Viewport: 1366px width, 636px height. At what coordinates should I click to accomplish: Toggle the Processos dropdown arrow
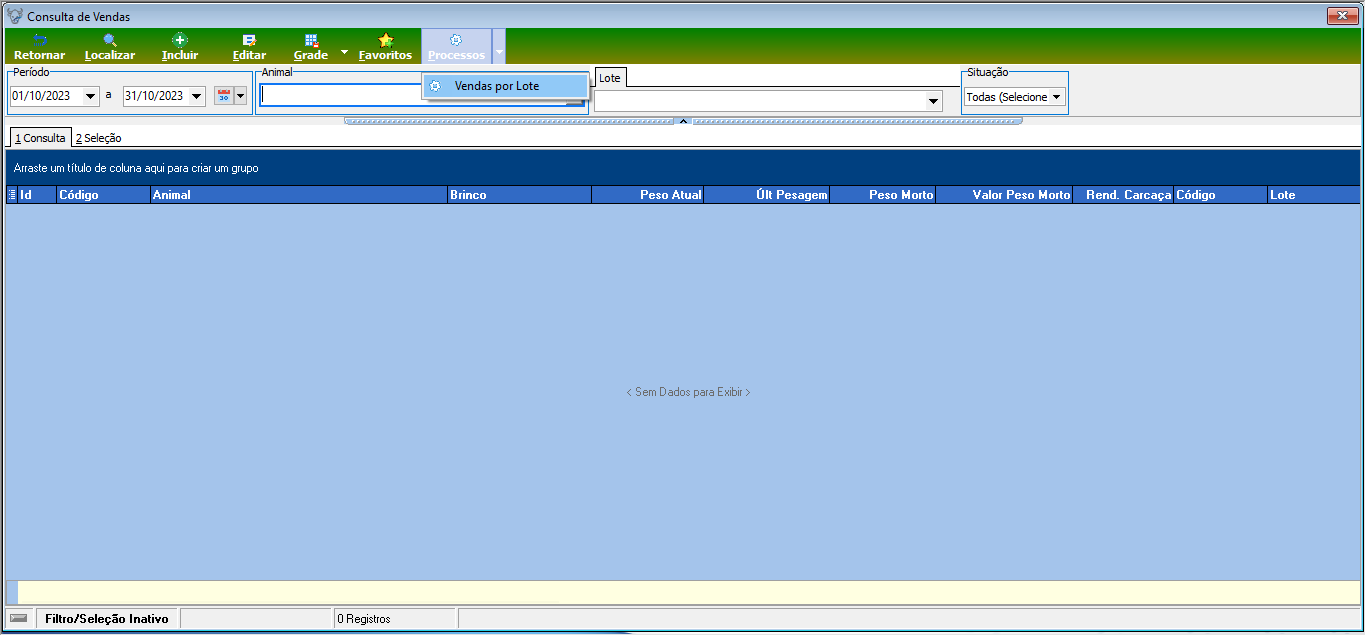click(499, 47)
